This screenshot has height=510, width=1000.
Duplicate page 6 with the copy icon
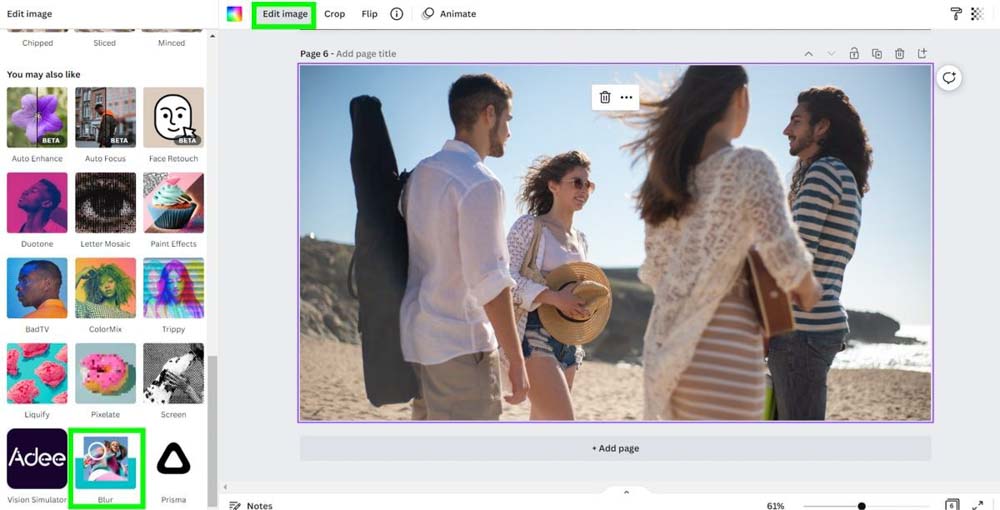(877, 54)
